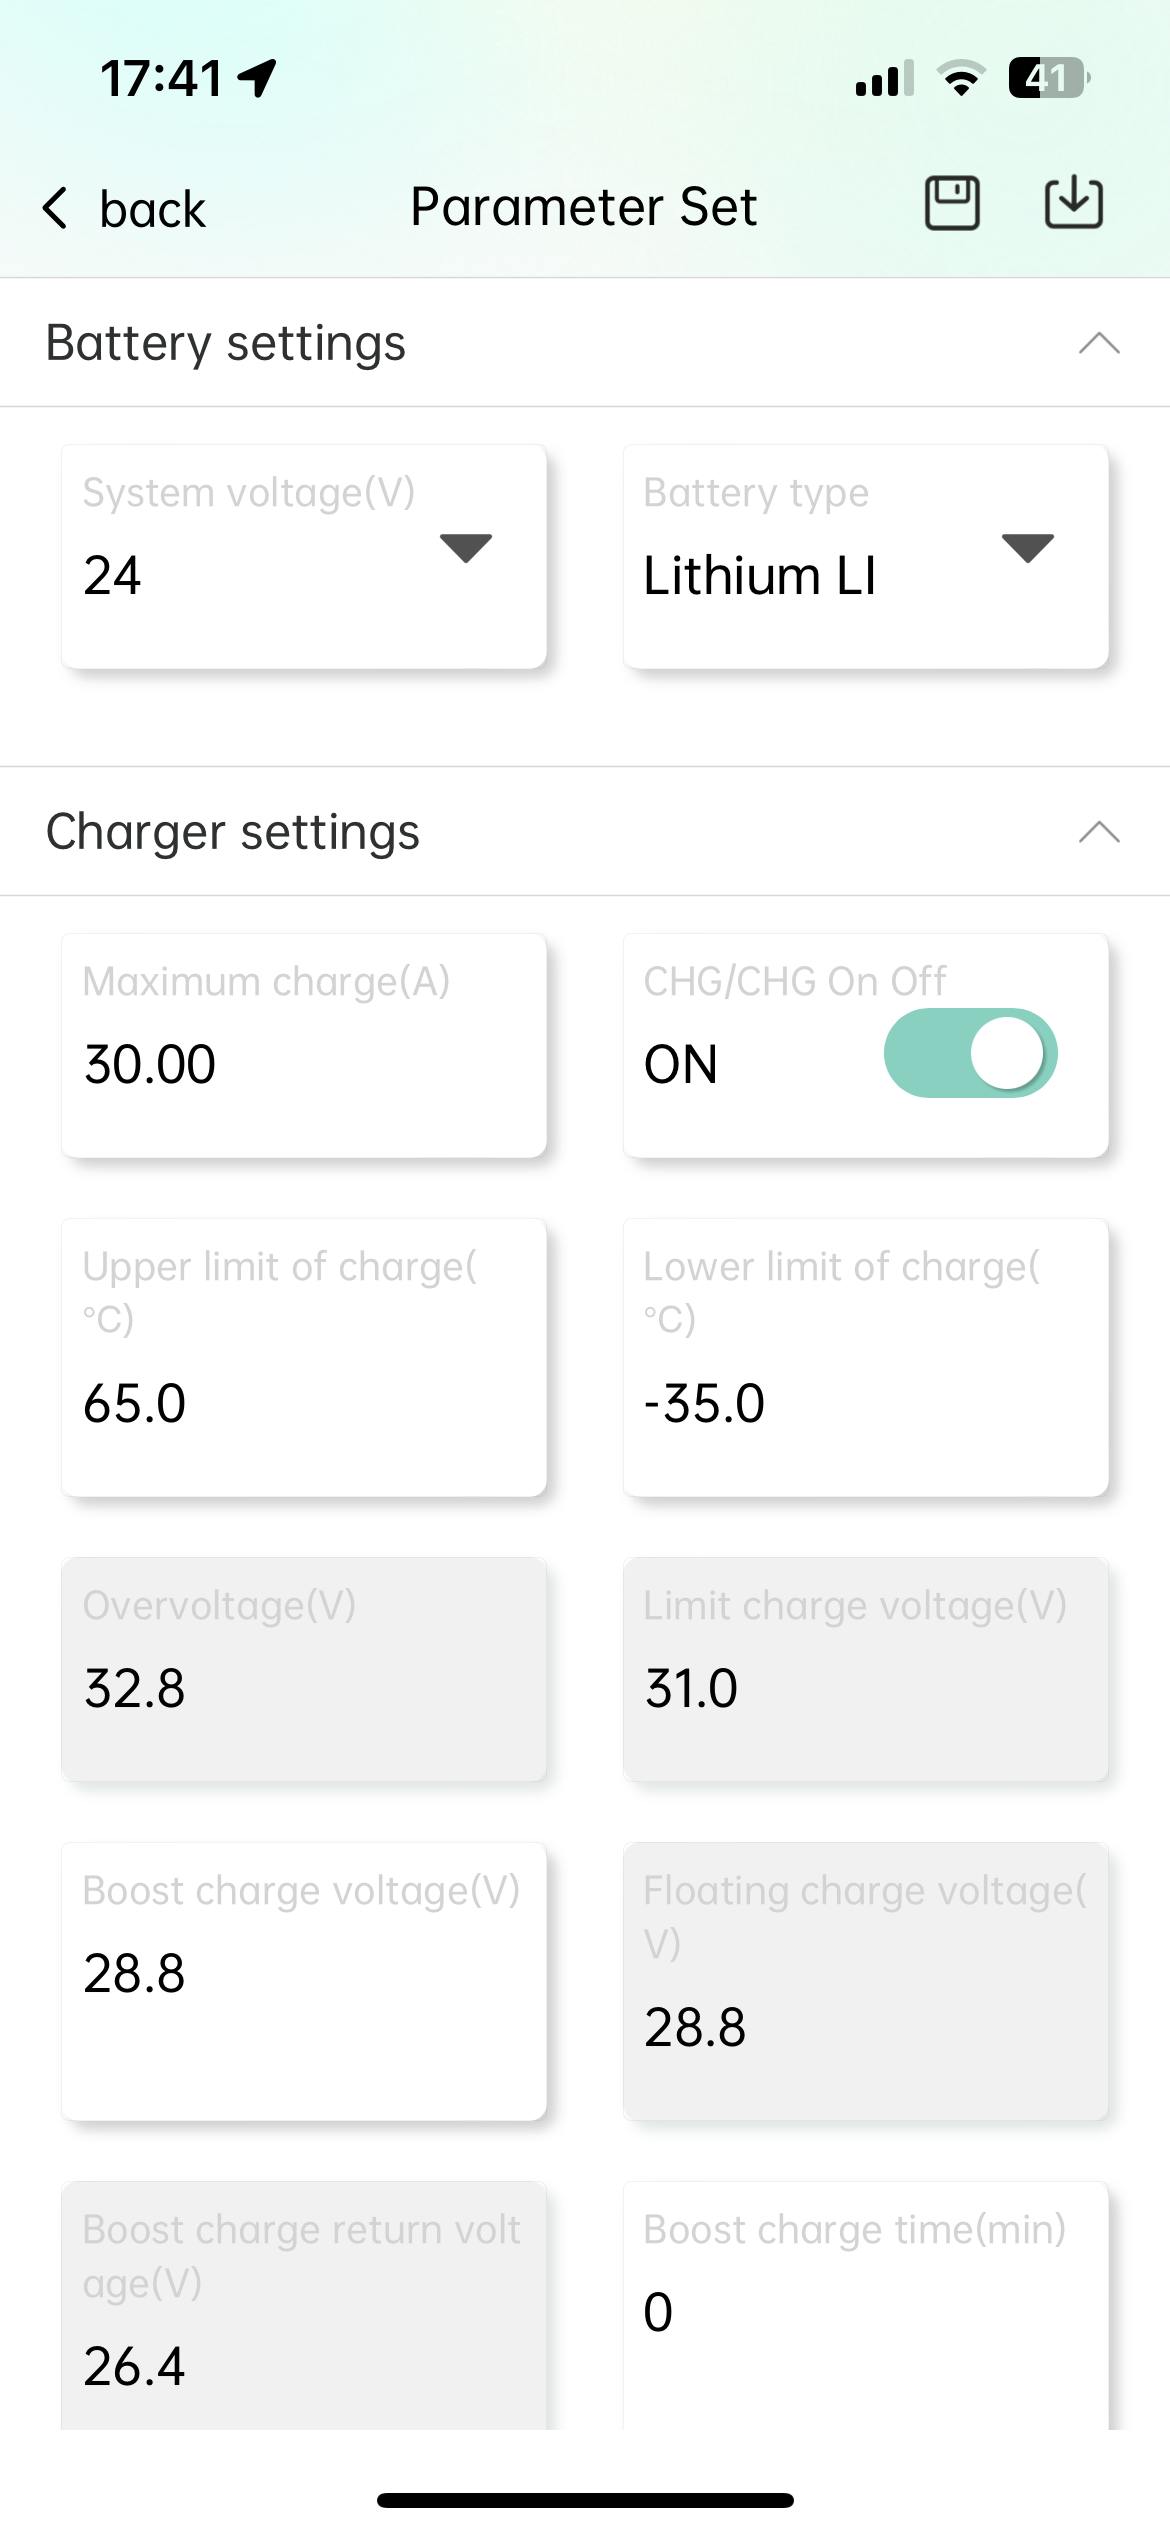Tap the battery level status icon

(1048, 78)
